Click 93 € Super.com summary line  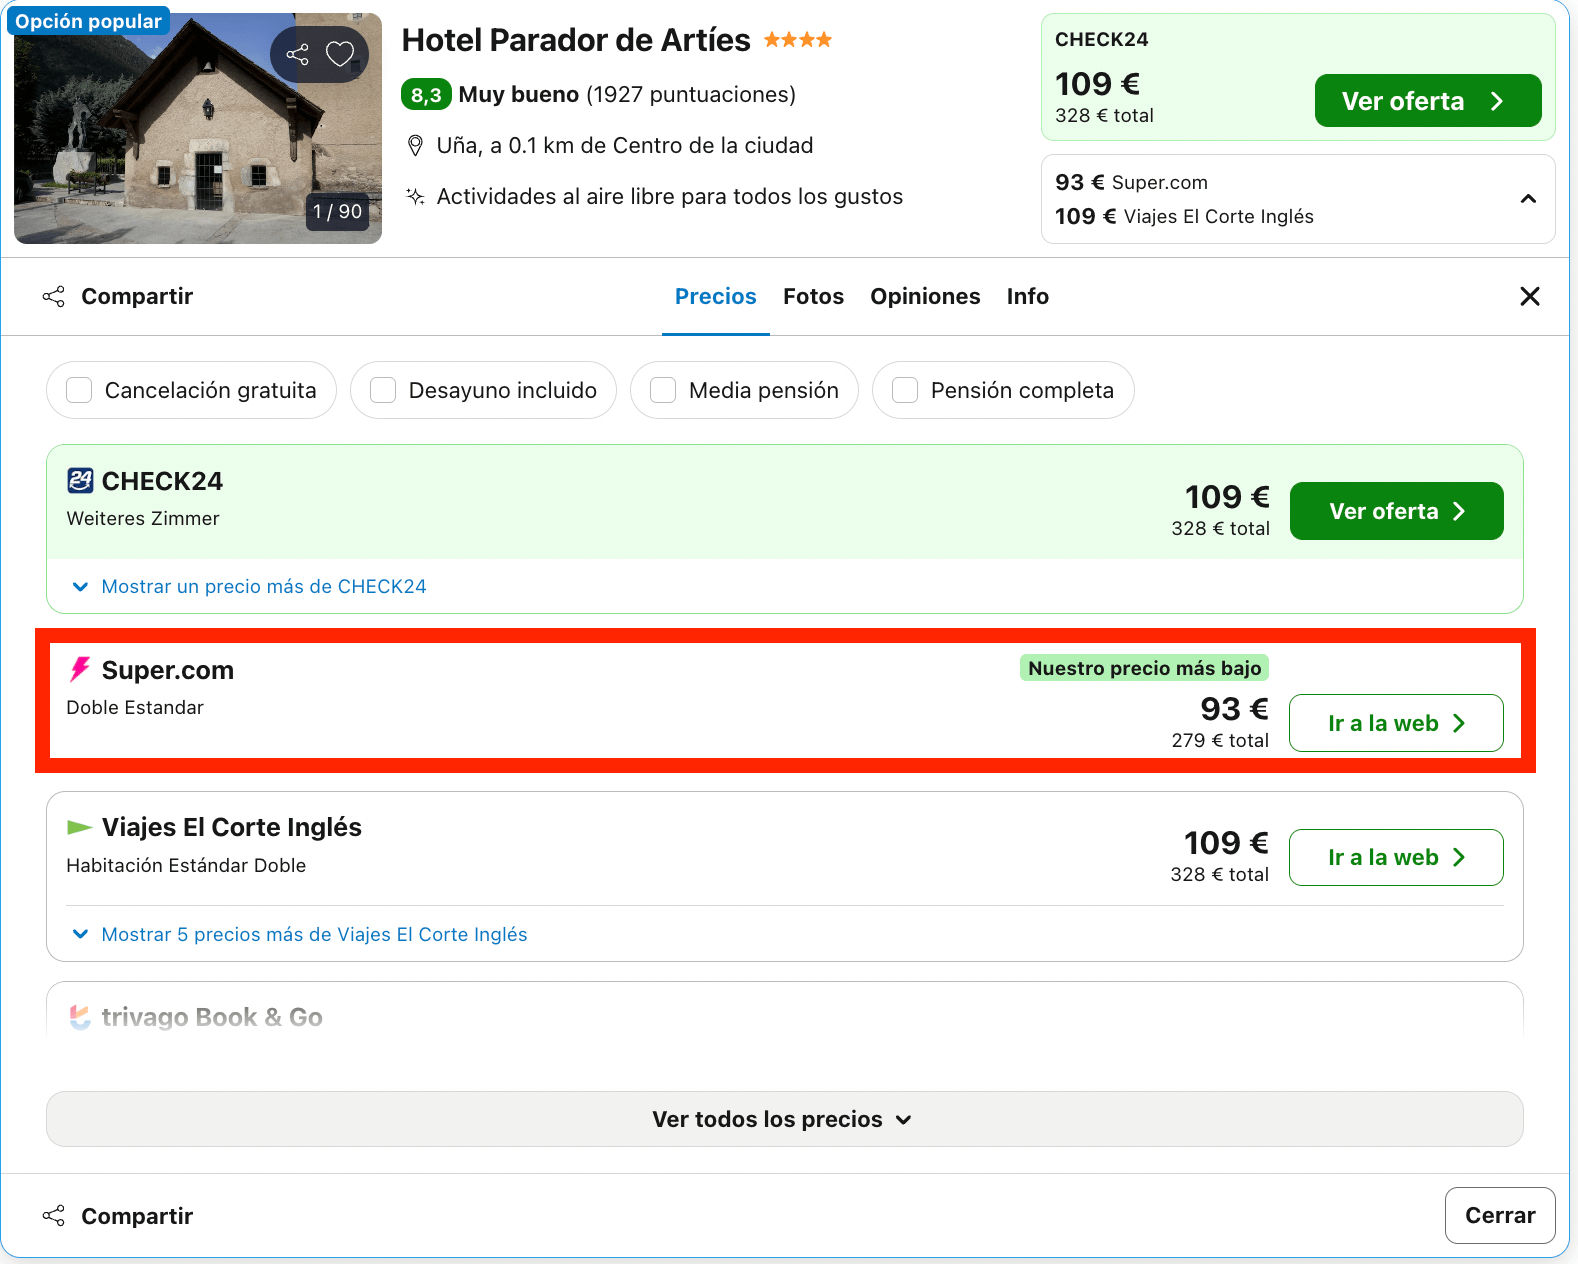point(1131,182)
